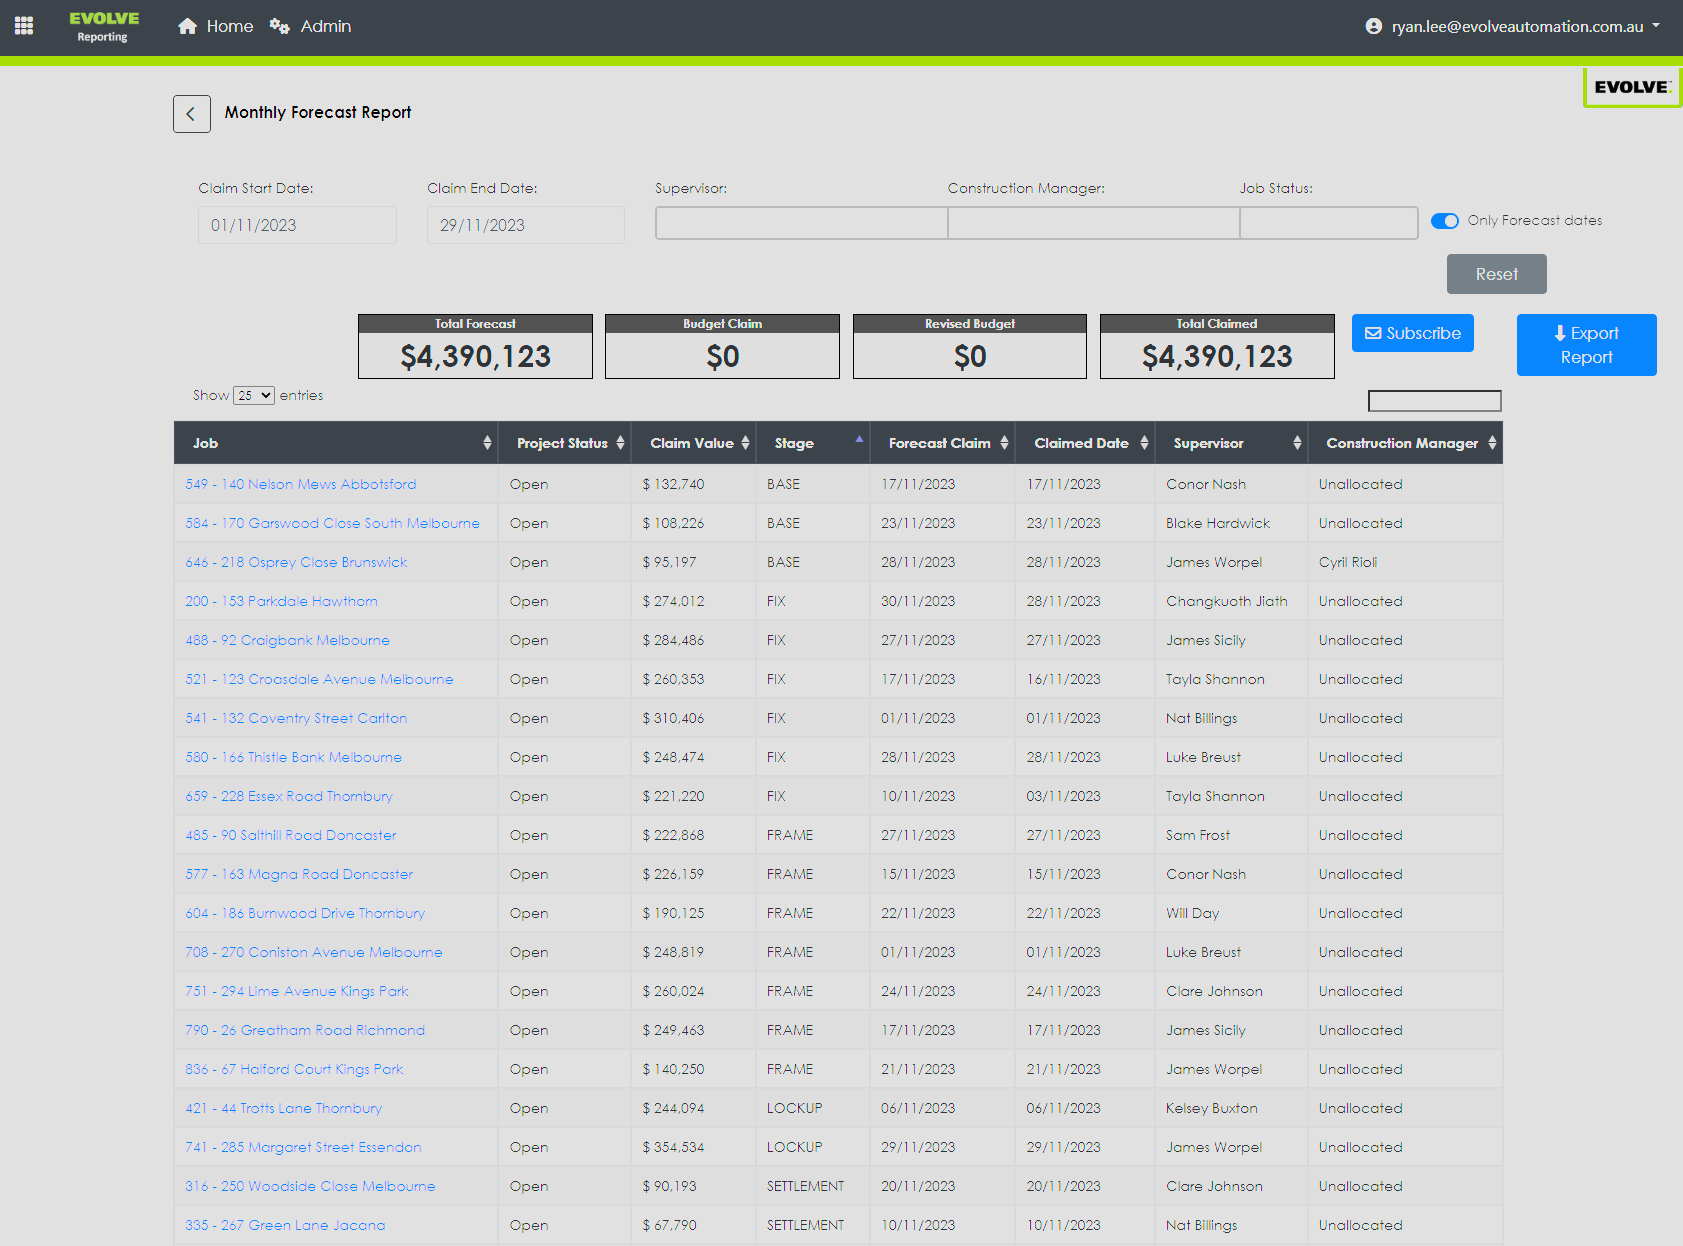Click the Claim Start Date field
This screenshot has height=1246, width=1683.
point(297,225)
